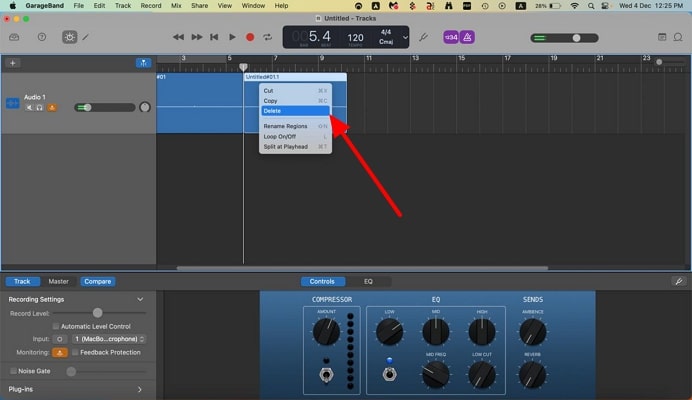Toggle the Smart Controls button
This screenshot has height=400, width=692.
[x=69, y=37]
